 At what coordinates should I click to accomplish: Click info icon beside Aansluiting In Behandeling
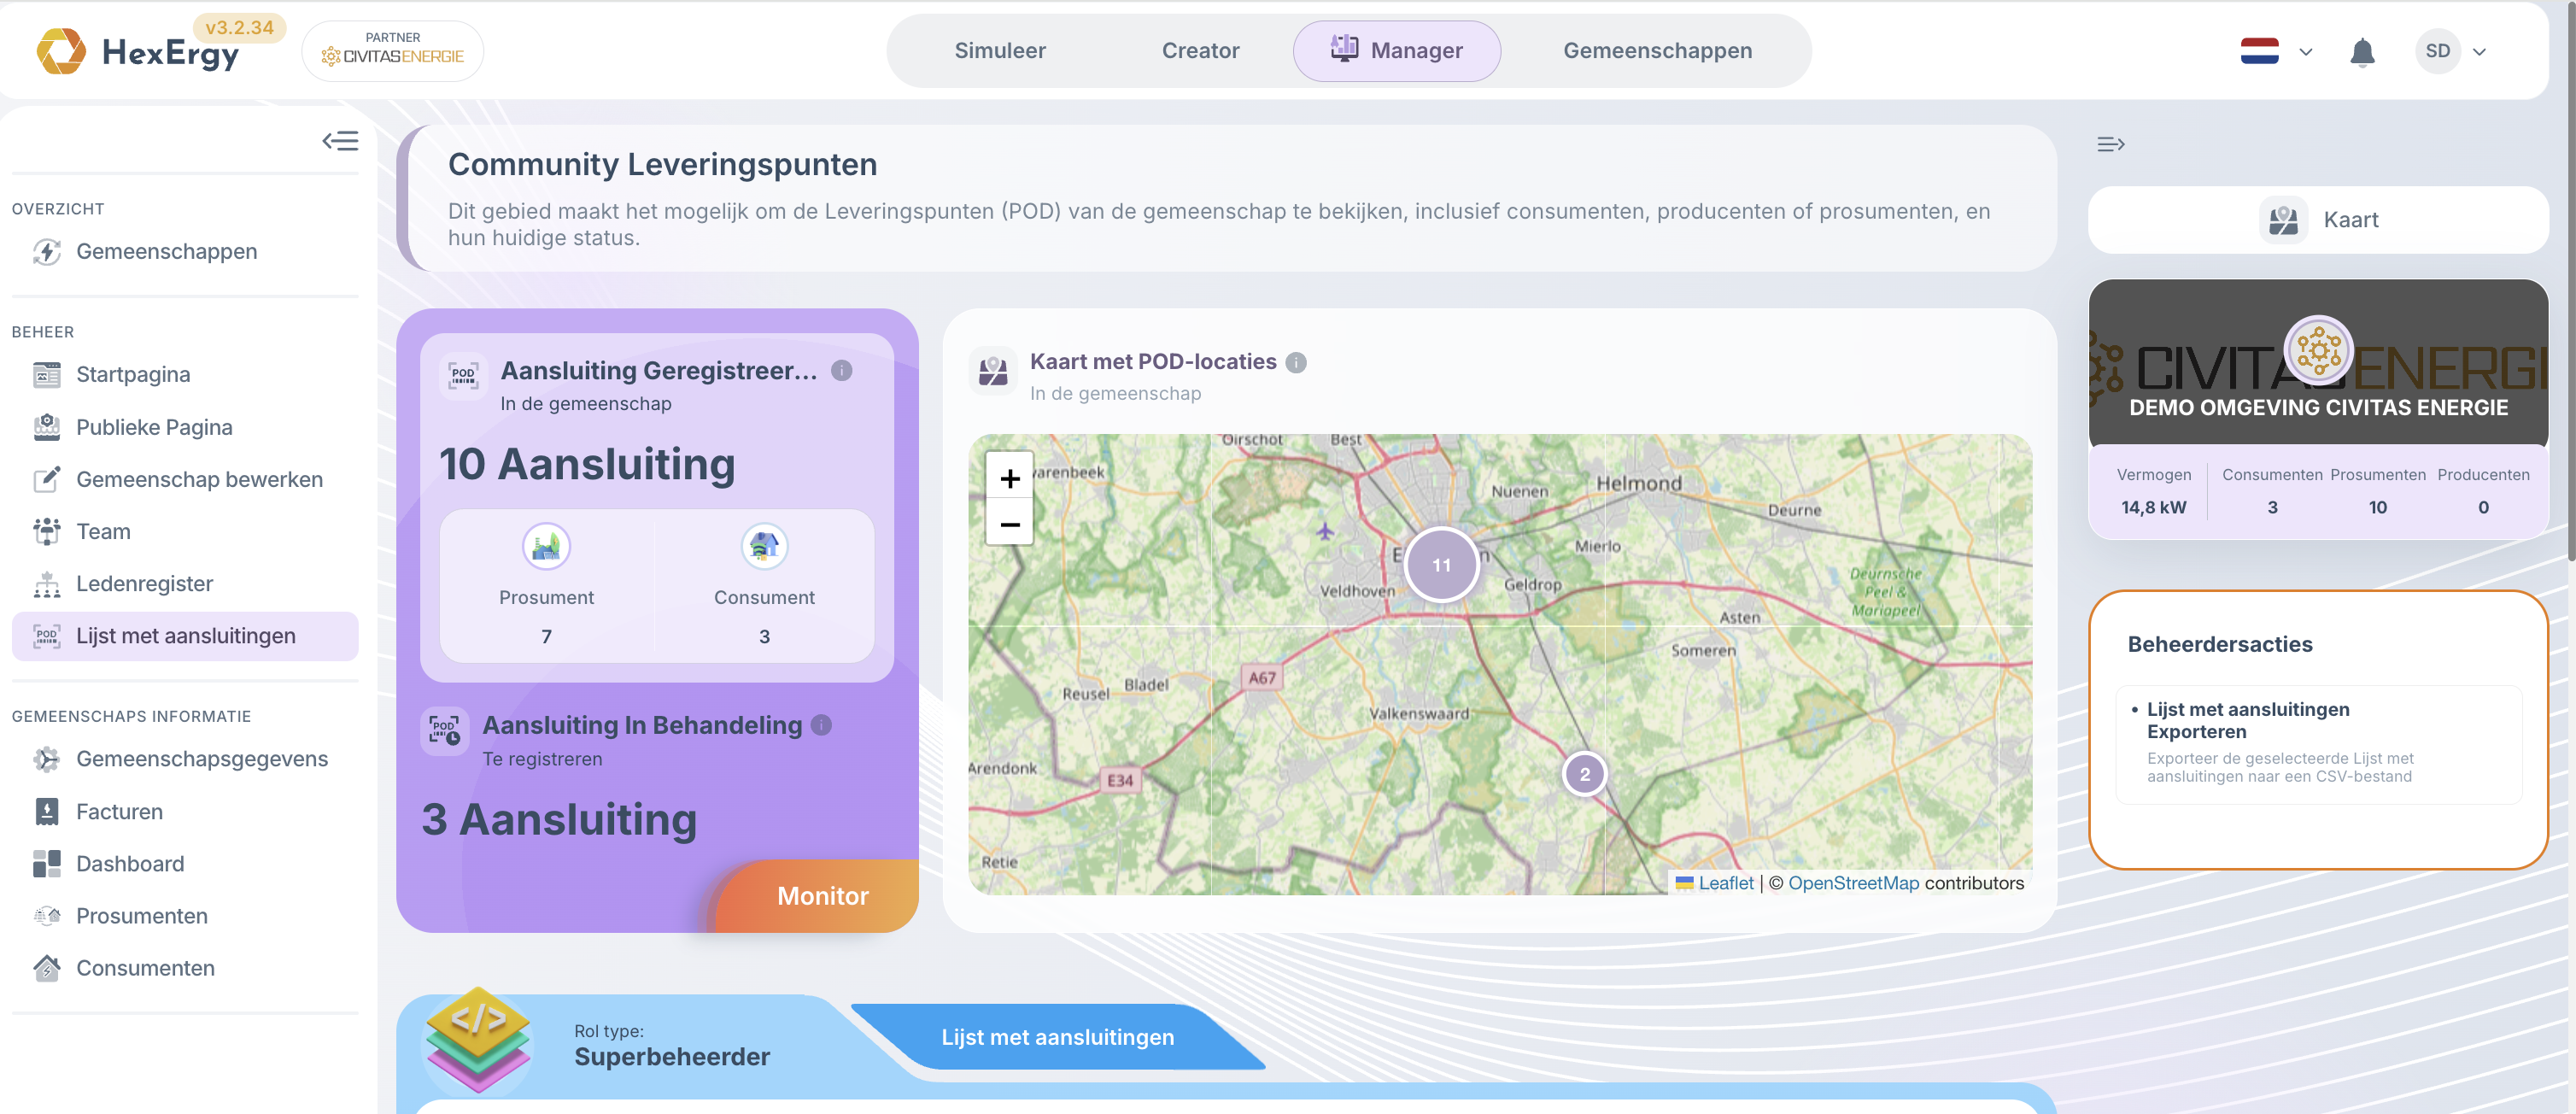[821, 725]
